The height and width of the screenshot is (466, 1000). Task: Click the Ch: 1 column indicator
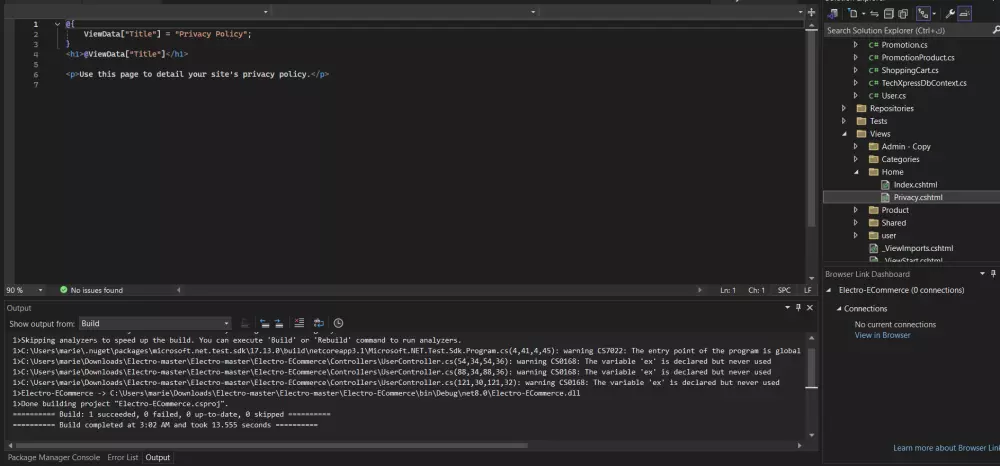pos(756,290)
